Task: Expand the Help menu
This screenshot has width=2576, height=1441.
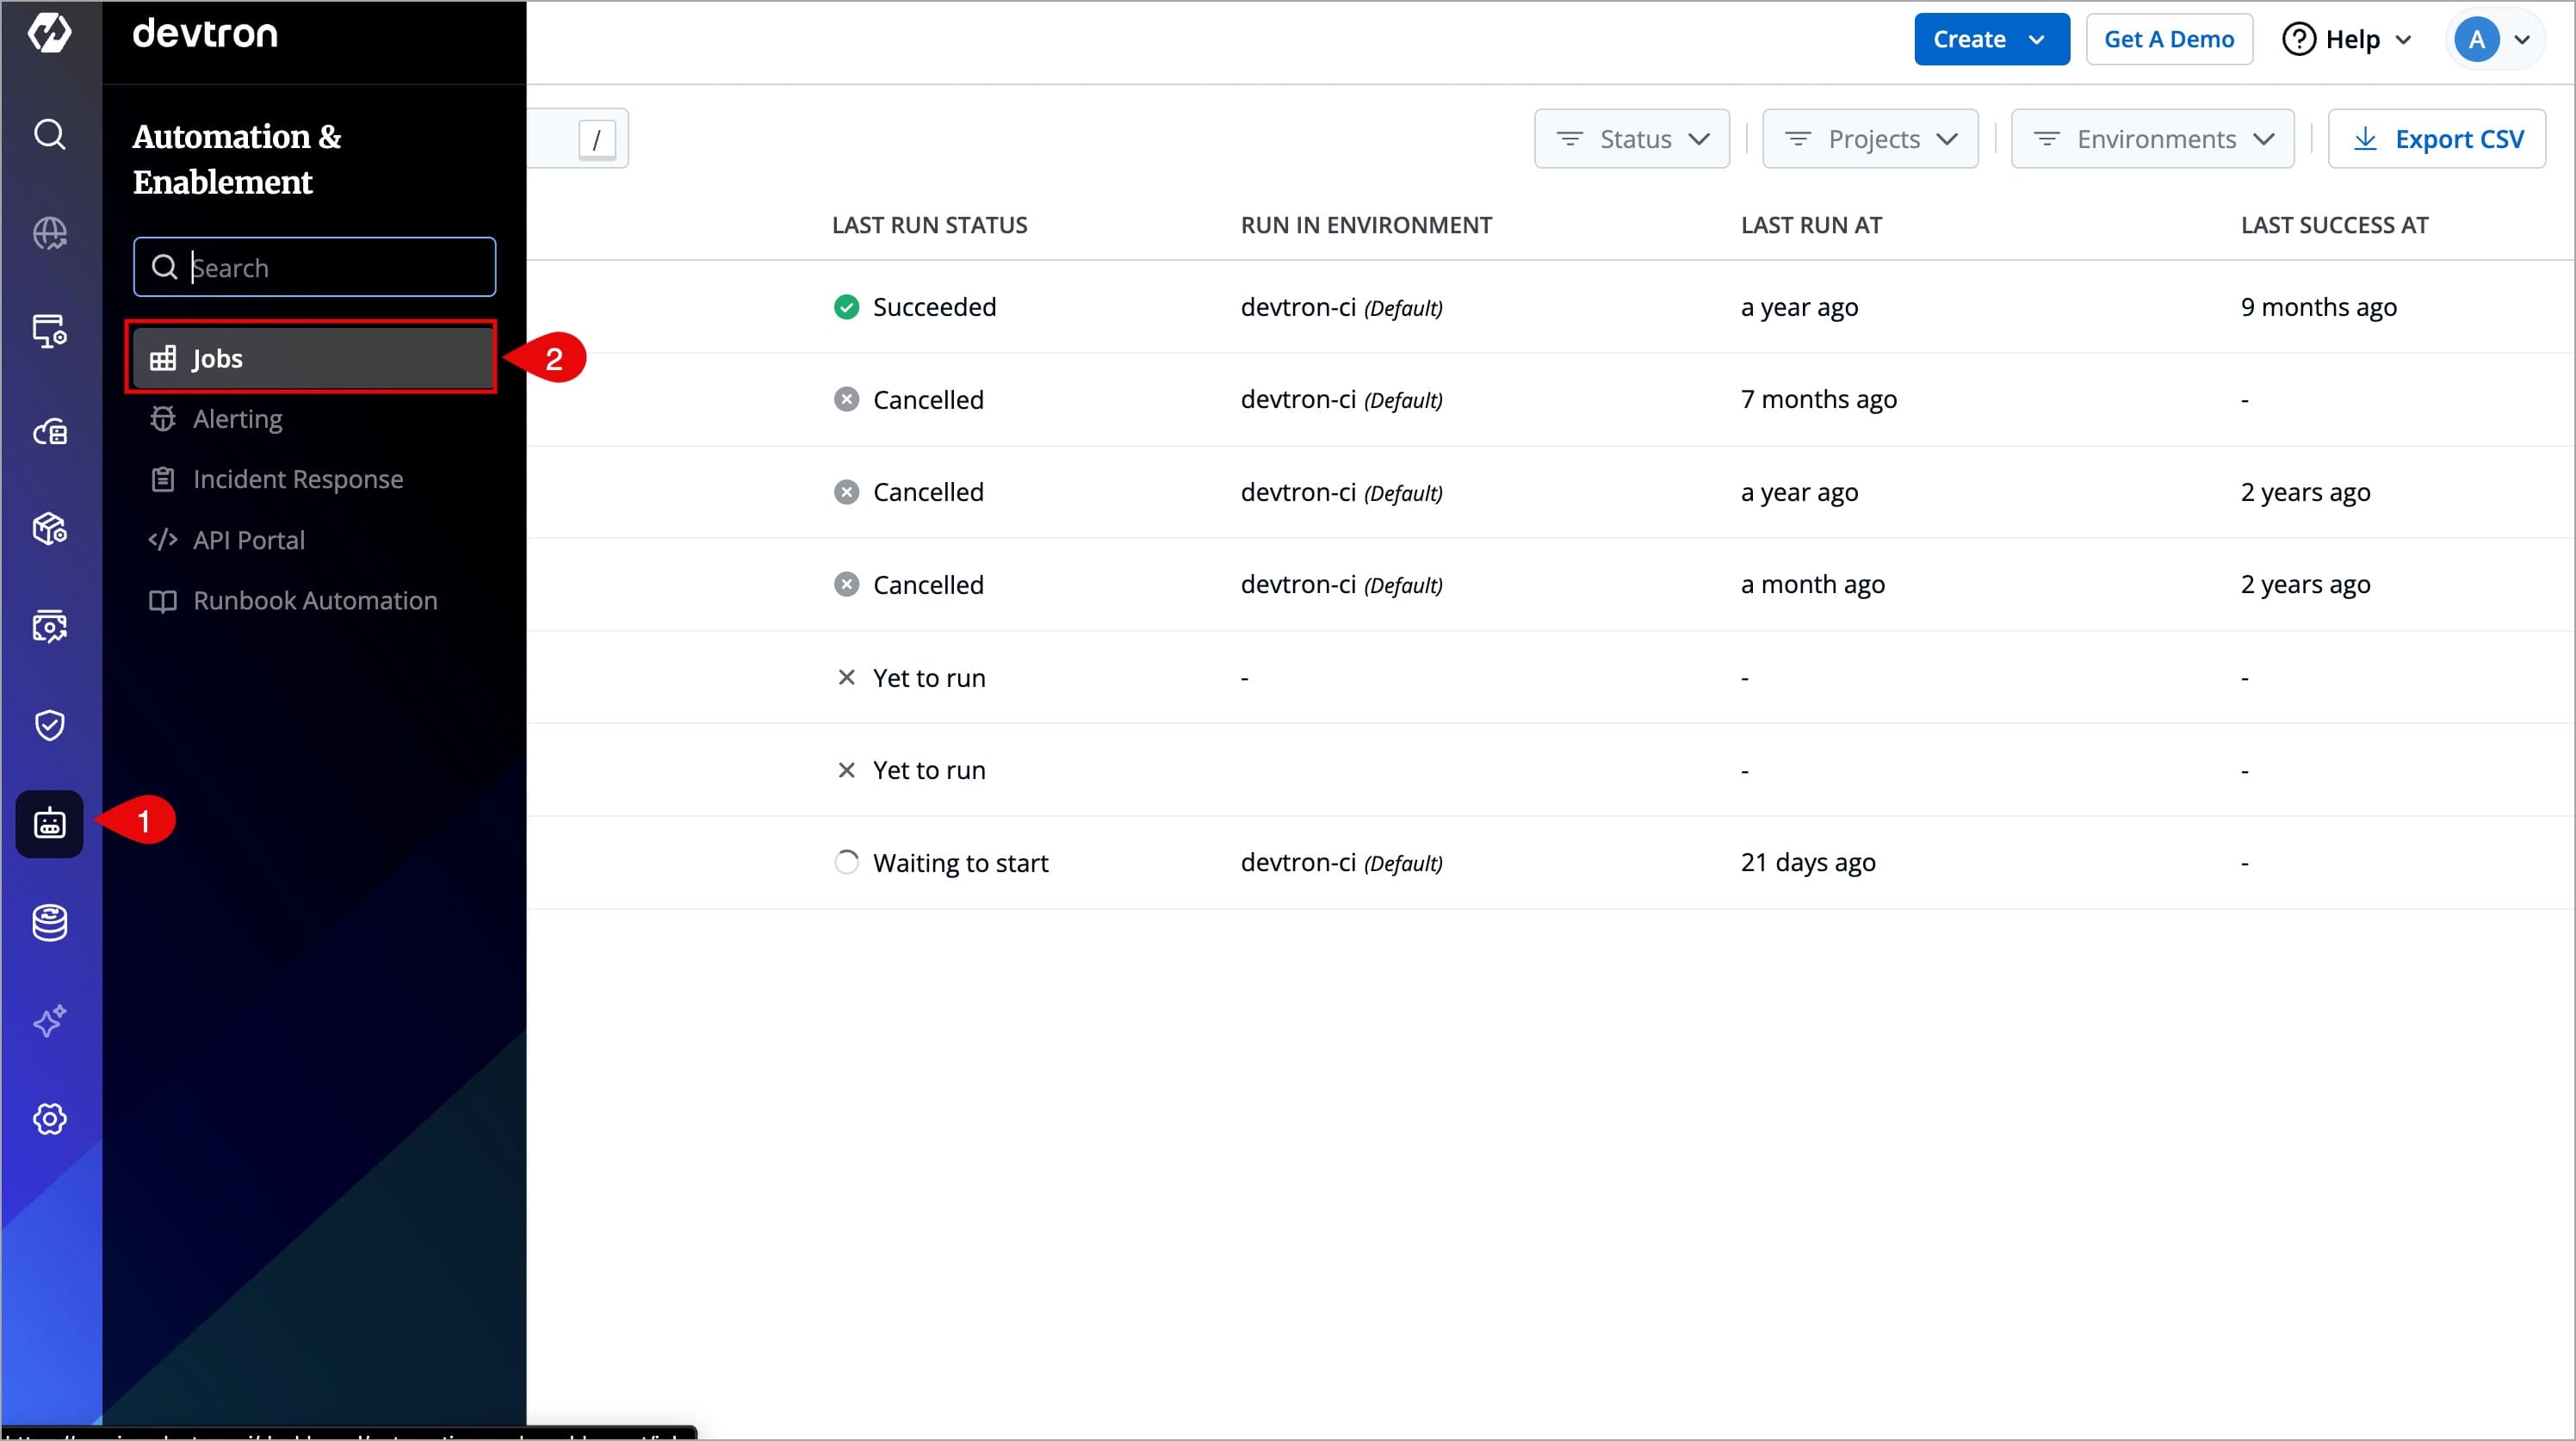Action: pyautogui.click(x=2347, y=39)
